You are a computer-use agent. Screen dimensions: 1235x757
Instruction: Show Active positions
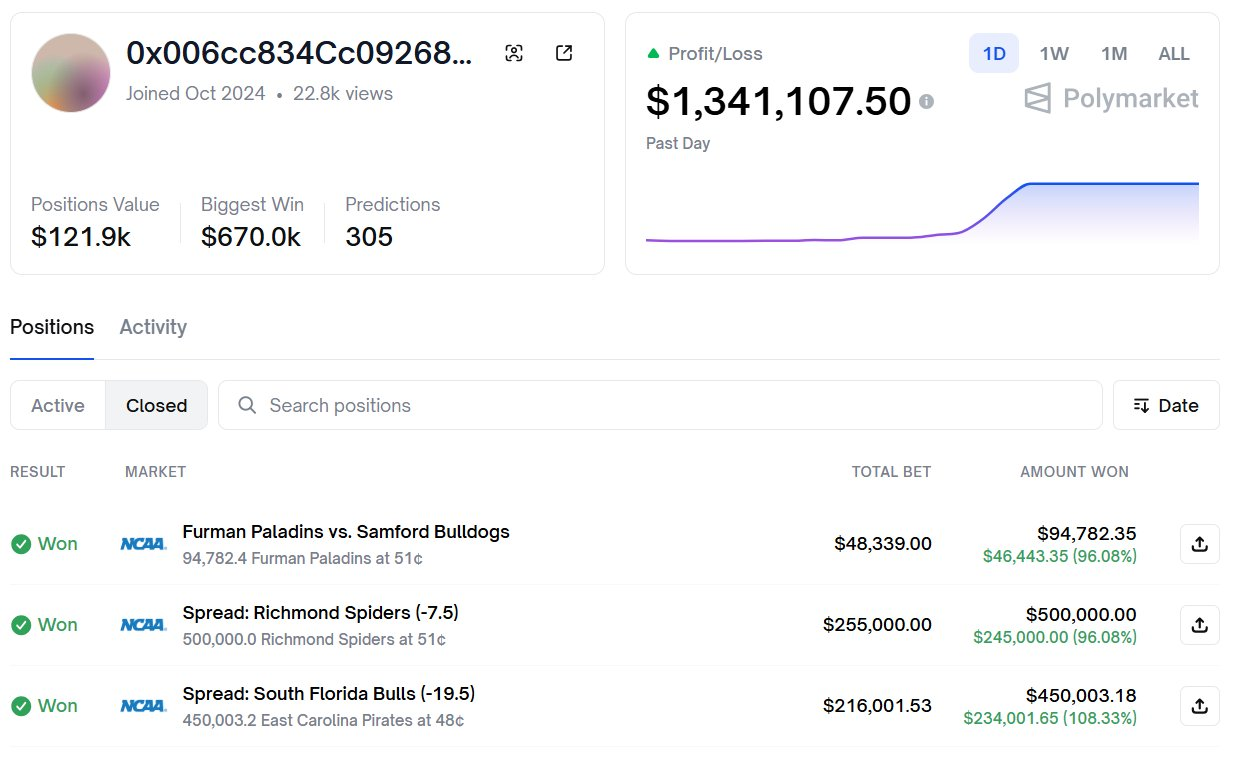[x=58, y=405]
